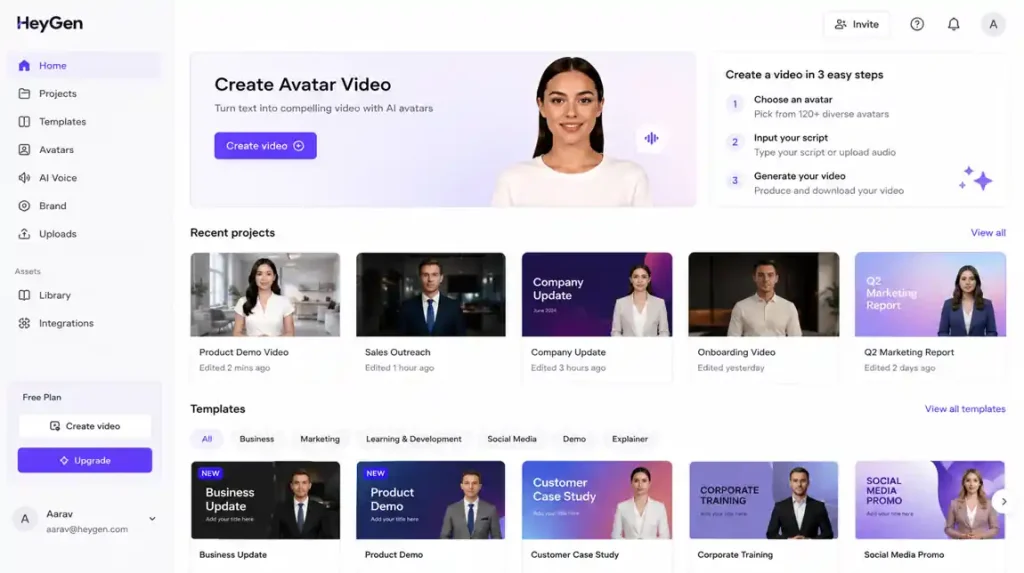The height and width of the screenshot is (573, 1024).
Task: Open Business Update template card
Action: point(265,500)
